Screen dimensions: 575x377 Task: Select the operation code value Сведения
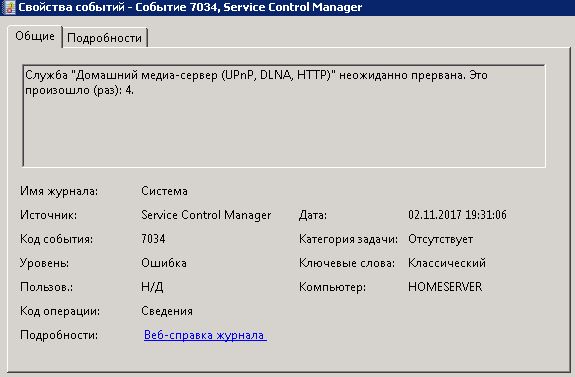click(167, 311)
